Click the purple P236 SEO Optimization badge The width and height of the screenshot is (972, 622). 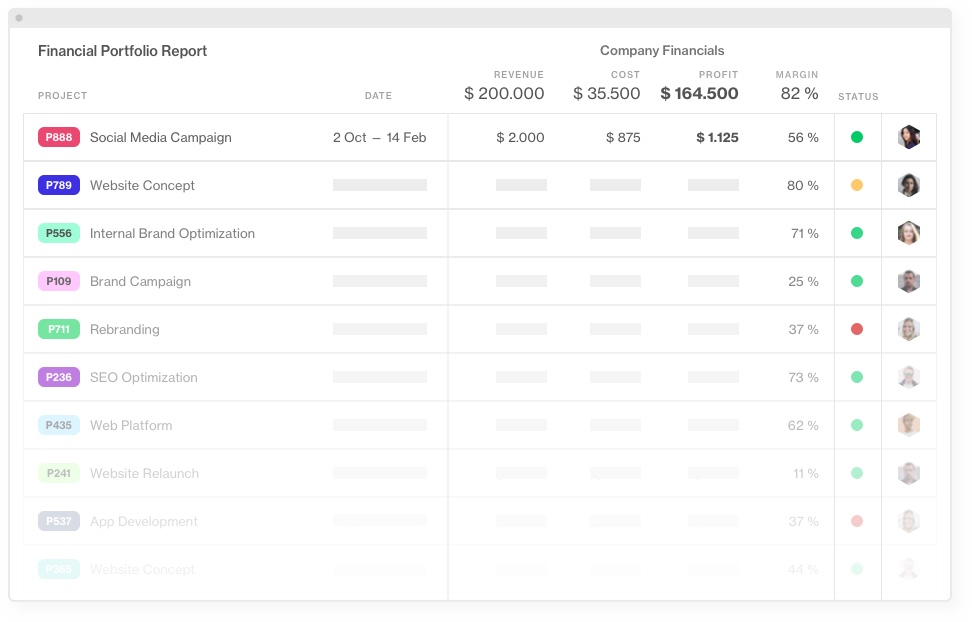click(x=58, y=377)
